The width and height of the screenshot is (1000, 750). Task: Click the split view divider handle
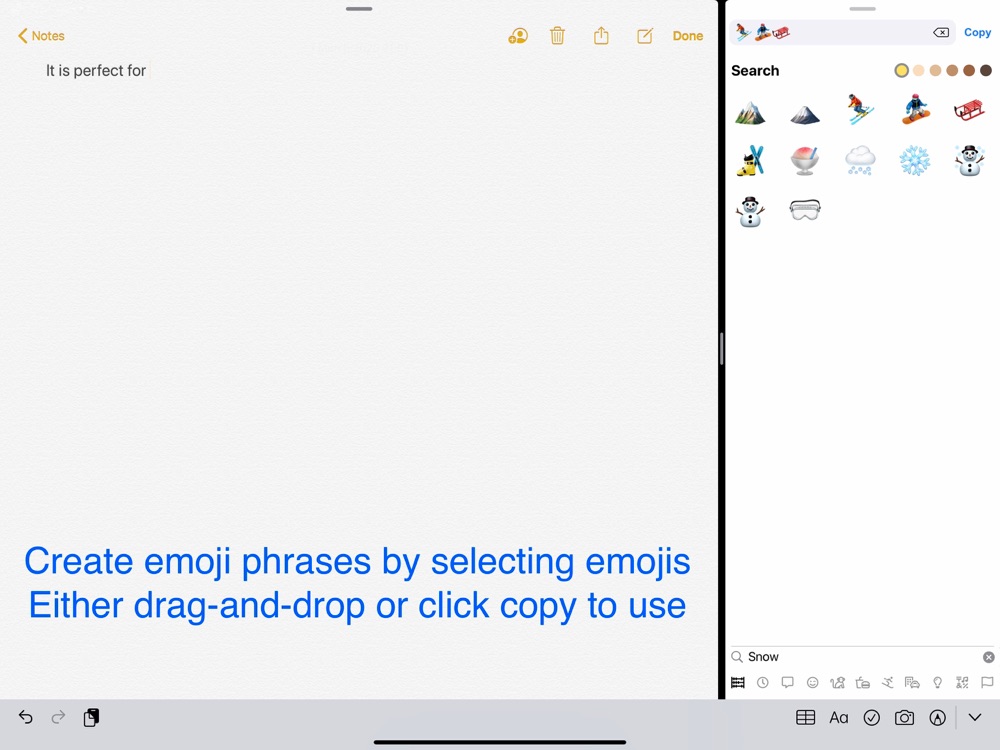pos(721,348)
